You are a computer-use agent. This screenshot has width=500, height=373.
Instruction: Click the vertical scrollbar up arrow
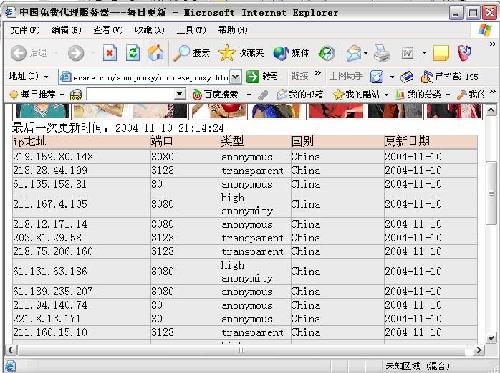point(491,110)
